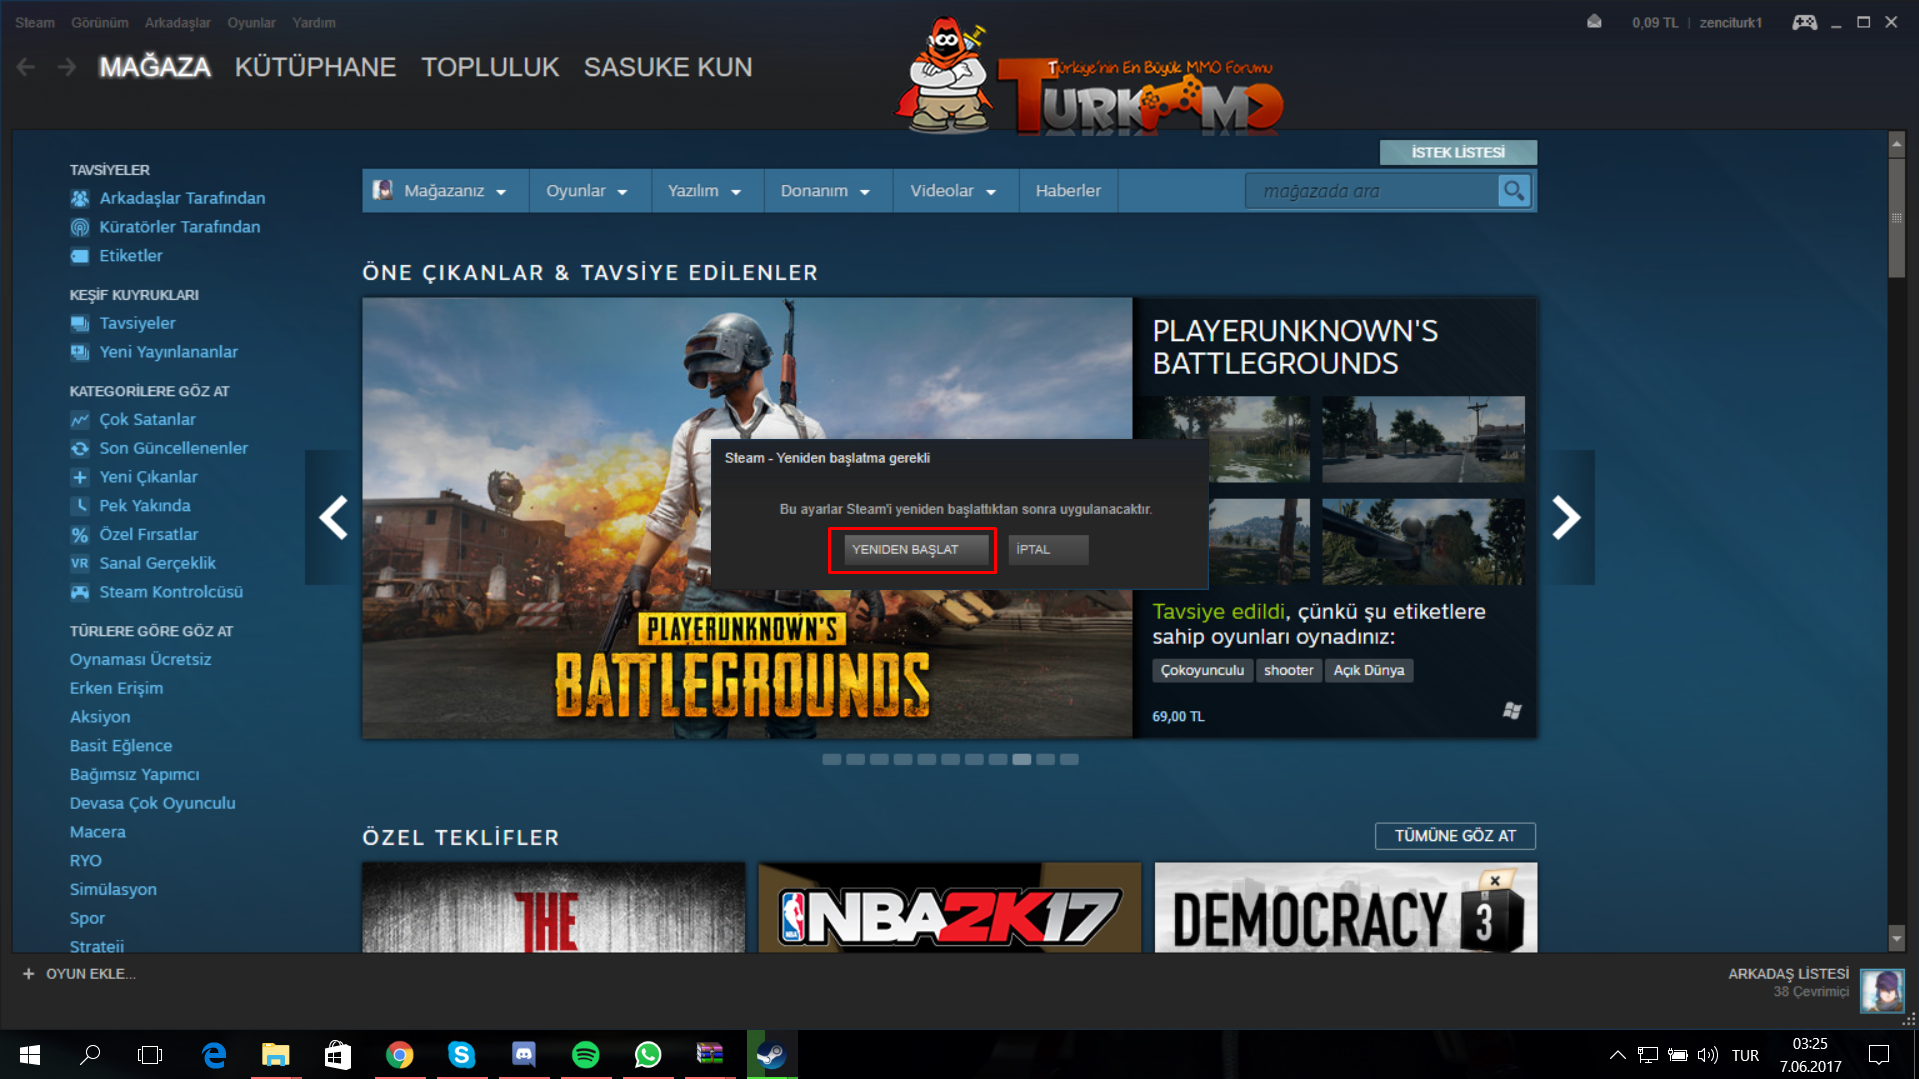Open Aksiyon genre link
Viewport: 1919px width, 1079px height.
click(x=100, y=717)
